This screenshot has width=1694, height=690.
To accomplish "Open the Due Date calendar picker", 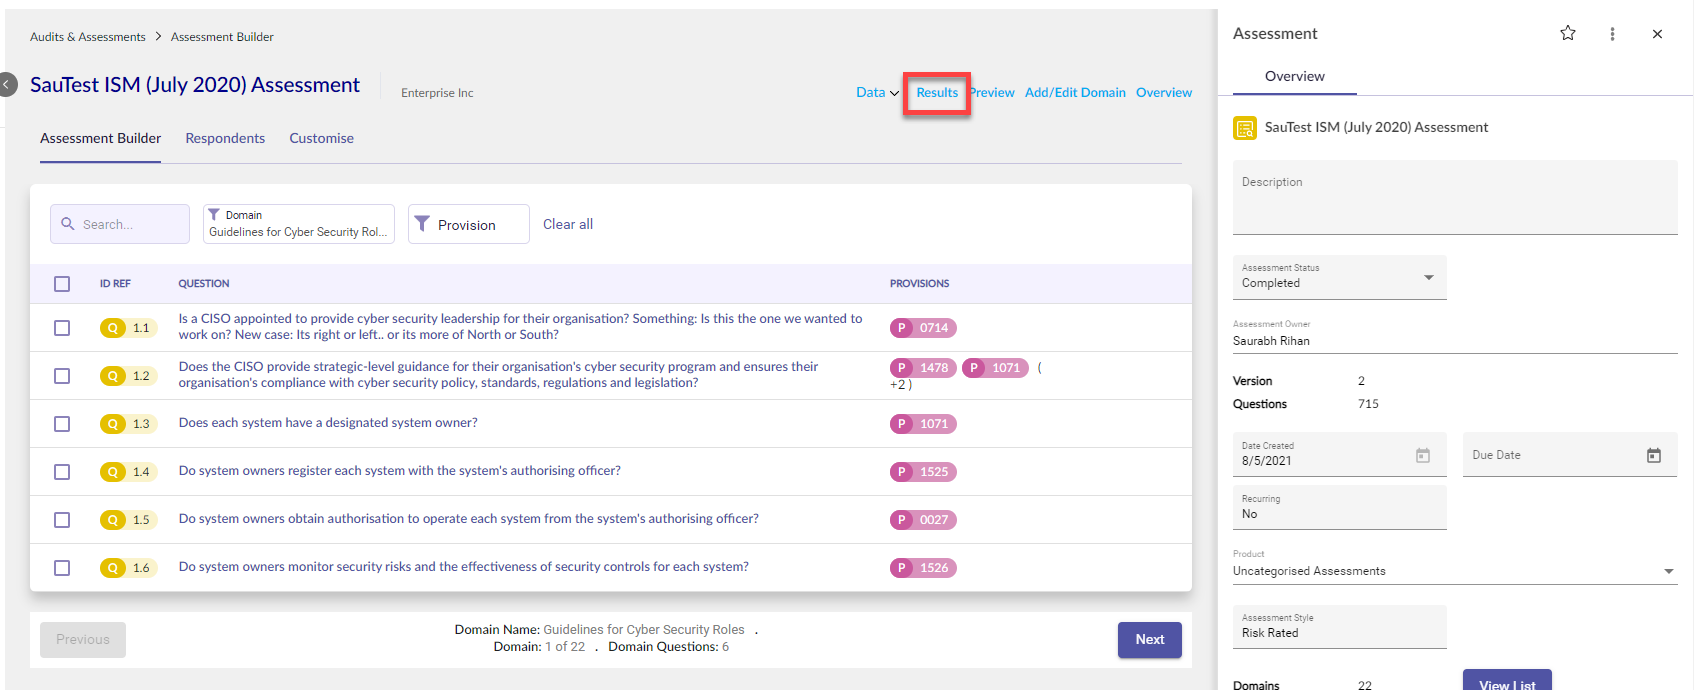I will [x=1653, y=455].
